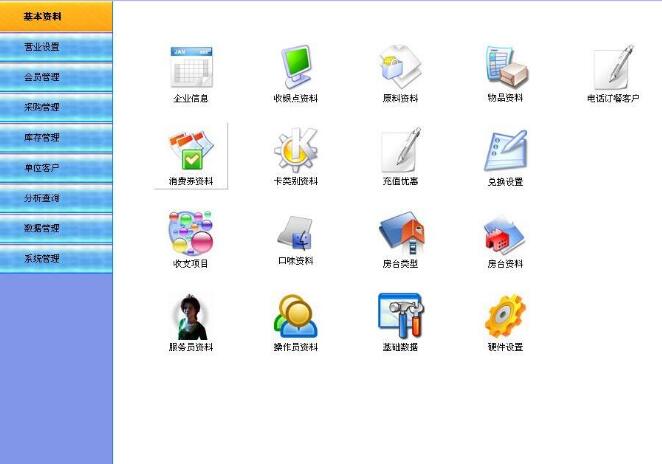This screenshot has width=662, height=464.
Task: Open 兑换设置 icon
Action: (x=505, y=151)
